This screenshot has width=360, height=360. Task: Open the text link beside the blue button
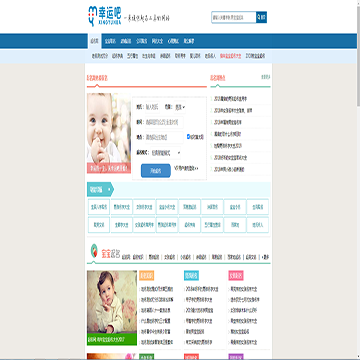click(186, 168)
